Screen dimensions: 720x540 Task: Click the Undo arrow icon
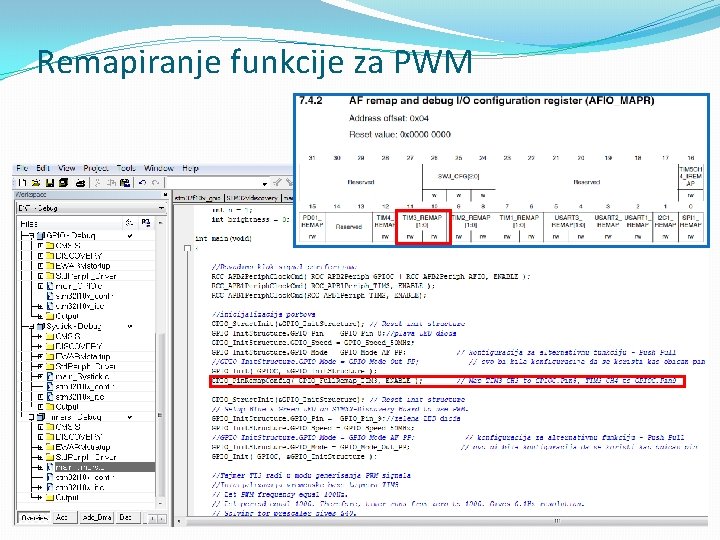[x=142, y=183]
